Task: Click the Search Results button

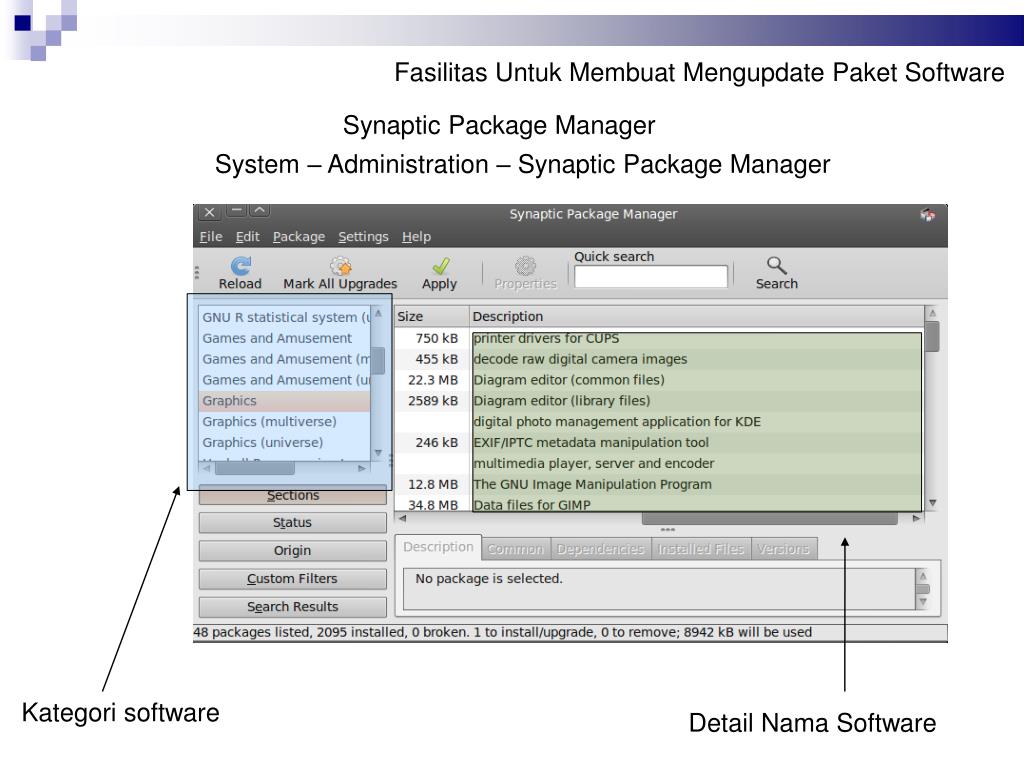Action: [x=293, y=607]
